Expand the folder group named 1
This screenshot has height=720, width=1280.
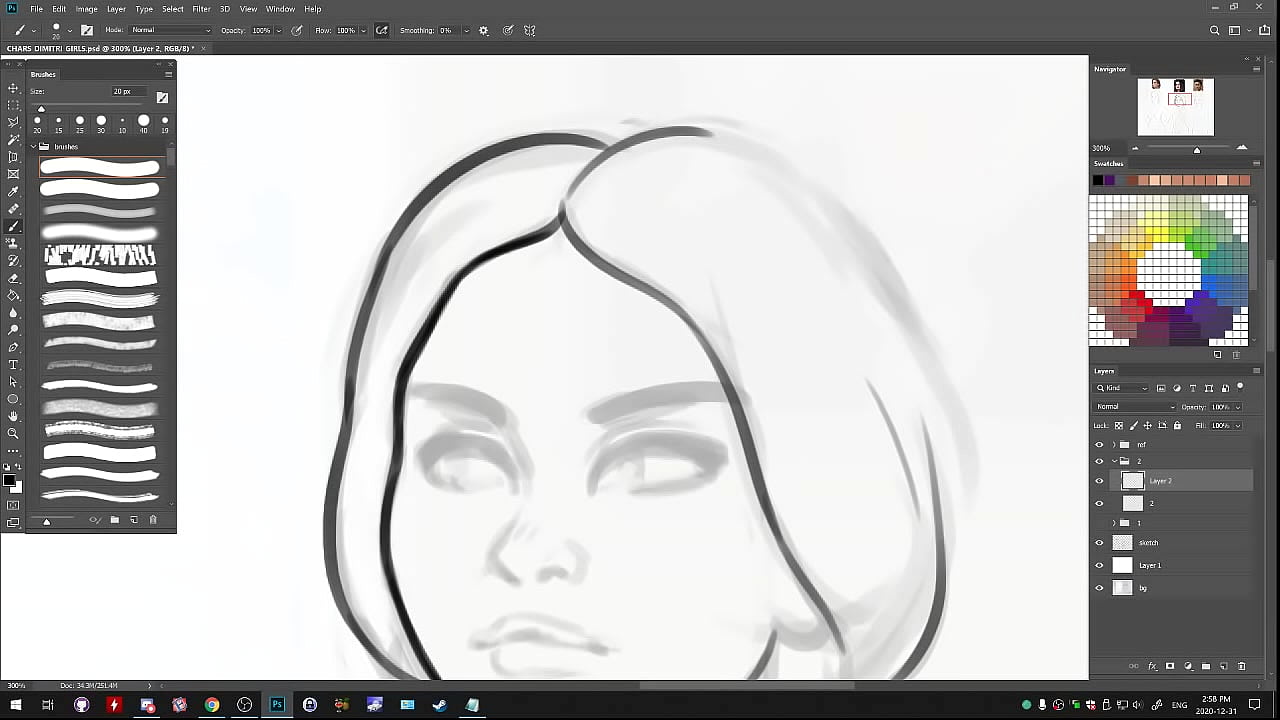1114,523
